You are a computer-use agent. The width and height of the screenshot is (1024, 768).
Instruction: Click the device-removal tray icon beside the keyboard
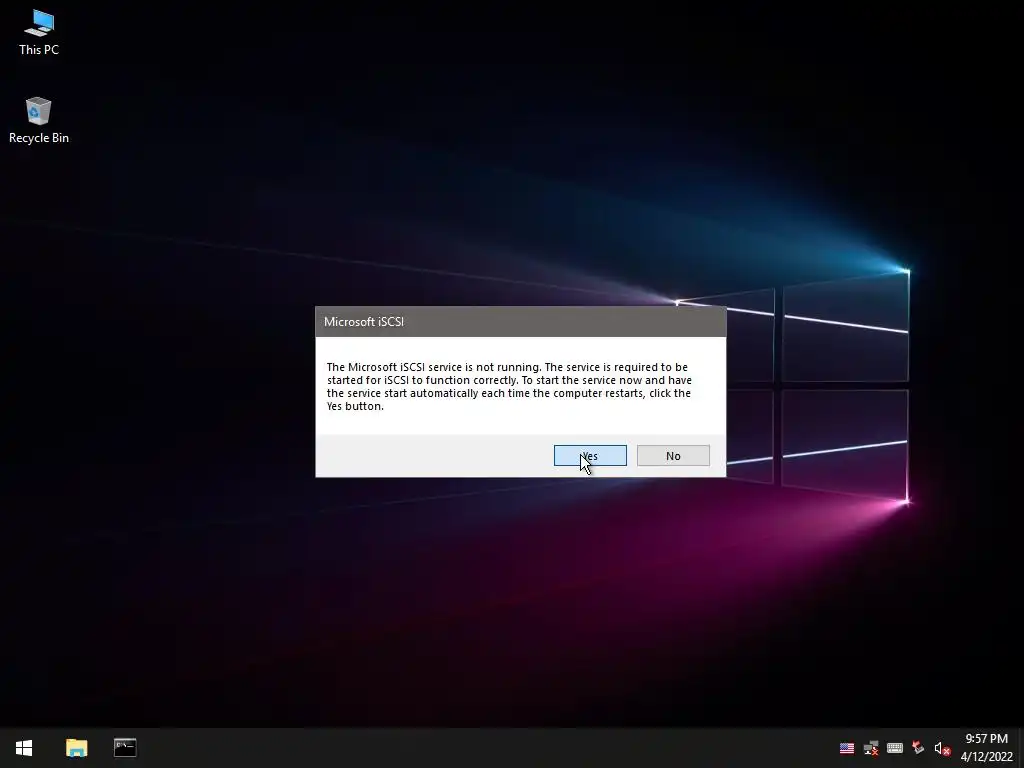918,748
